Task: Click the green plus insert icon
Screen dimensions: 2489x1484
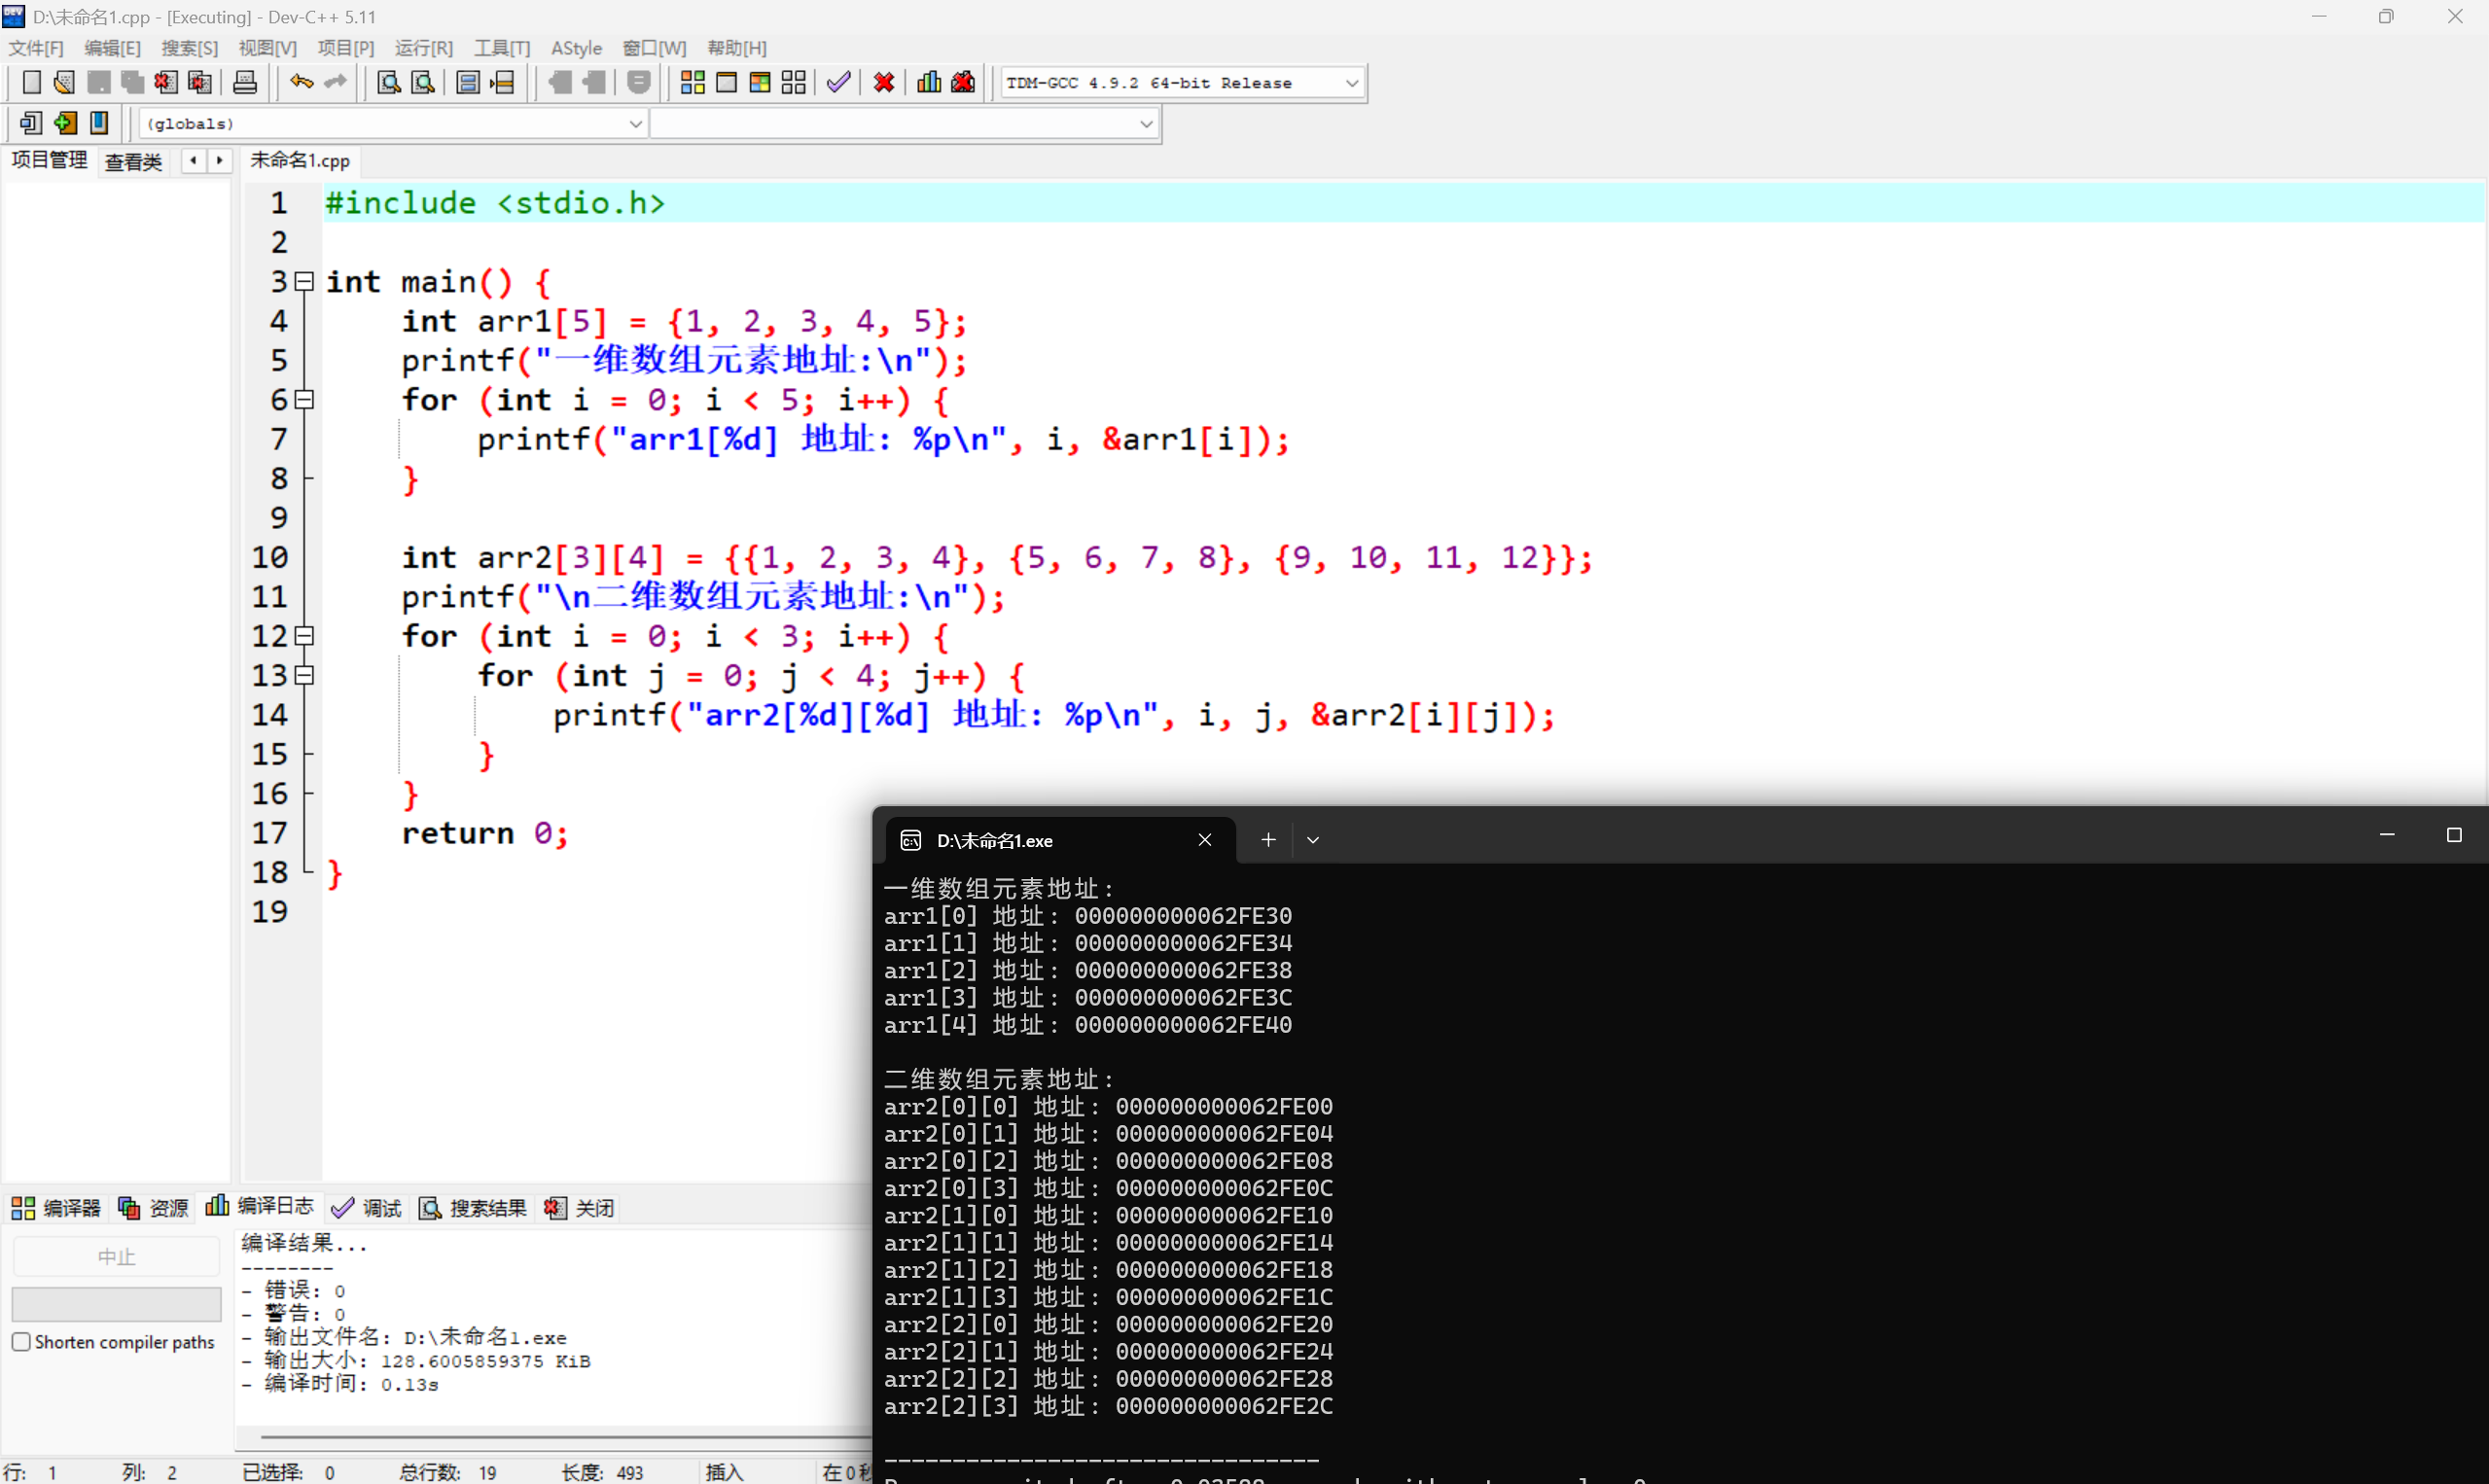Action: 65,123
